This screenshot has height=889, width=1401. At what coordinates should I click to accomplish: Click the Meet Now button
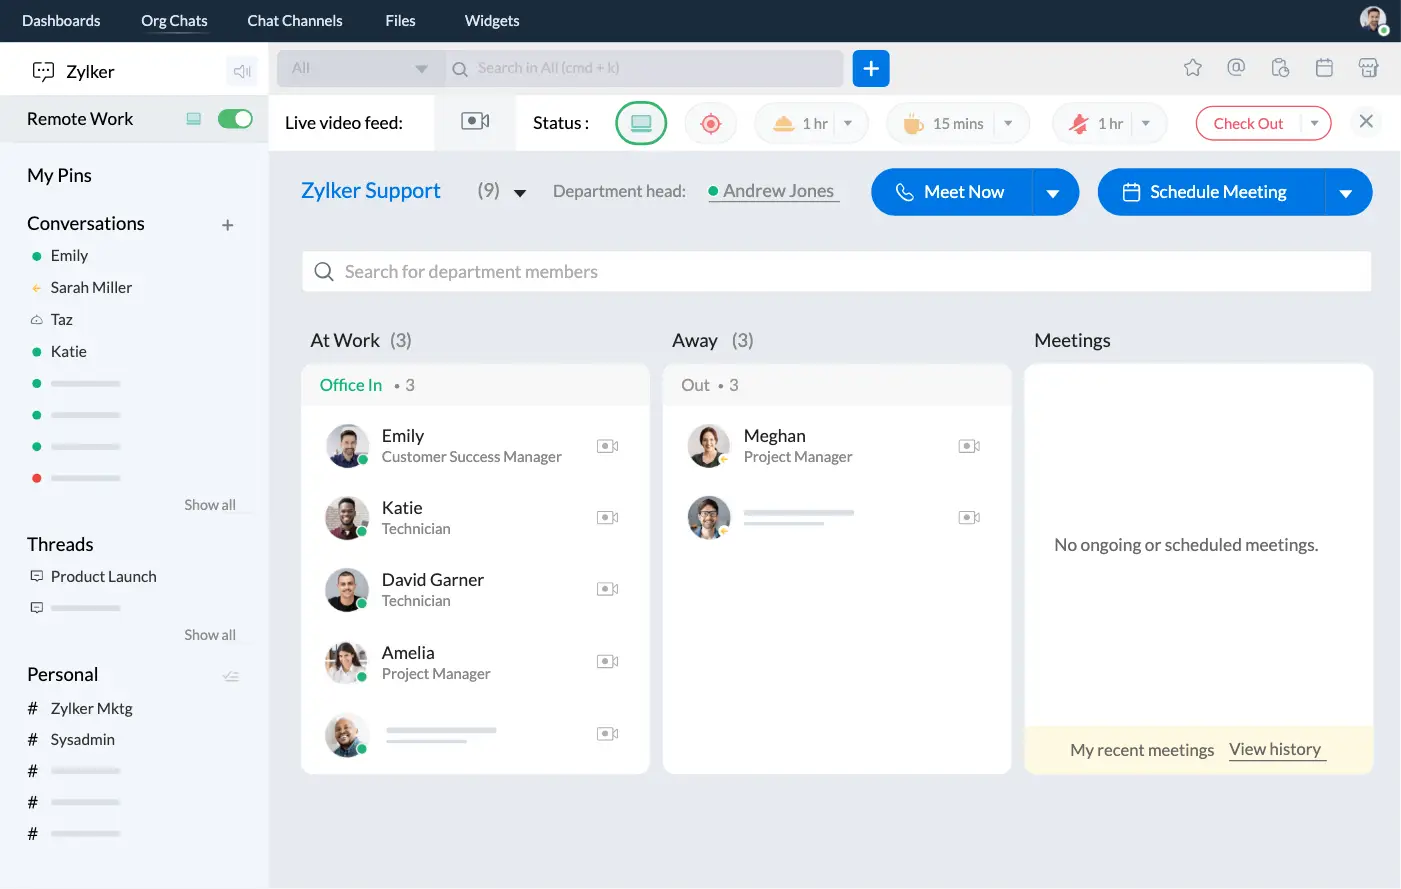(951, 192)
